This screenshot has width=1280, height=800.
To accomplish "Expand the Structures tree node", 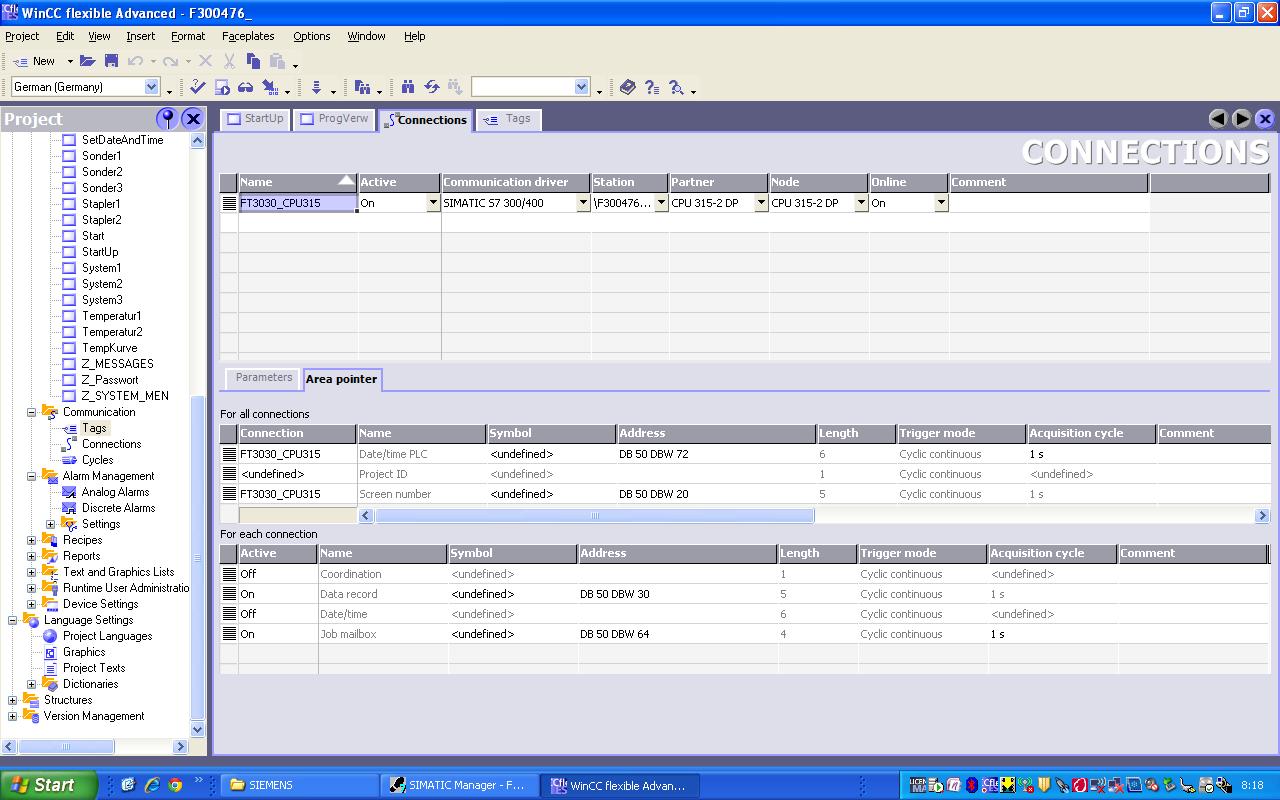I will [12, 700].
